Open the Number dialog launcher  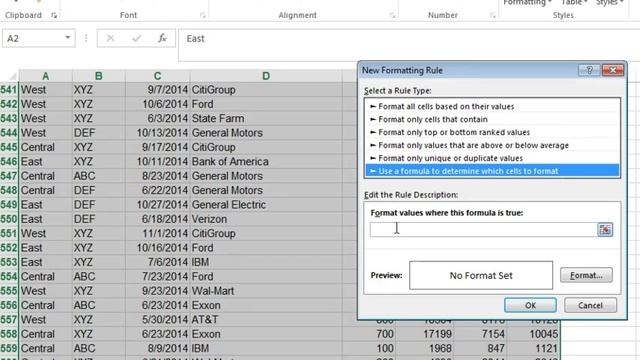pyautogui.click(x=493, y=16)
